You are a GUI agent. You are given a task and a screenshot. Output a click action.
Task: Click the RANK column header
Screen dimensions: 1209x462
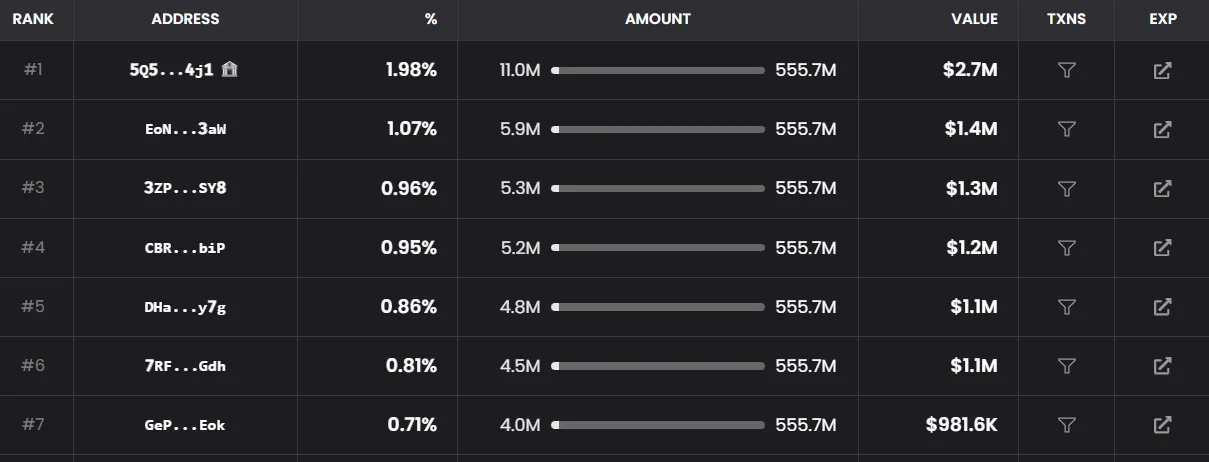coord(33,19)
